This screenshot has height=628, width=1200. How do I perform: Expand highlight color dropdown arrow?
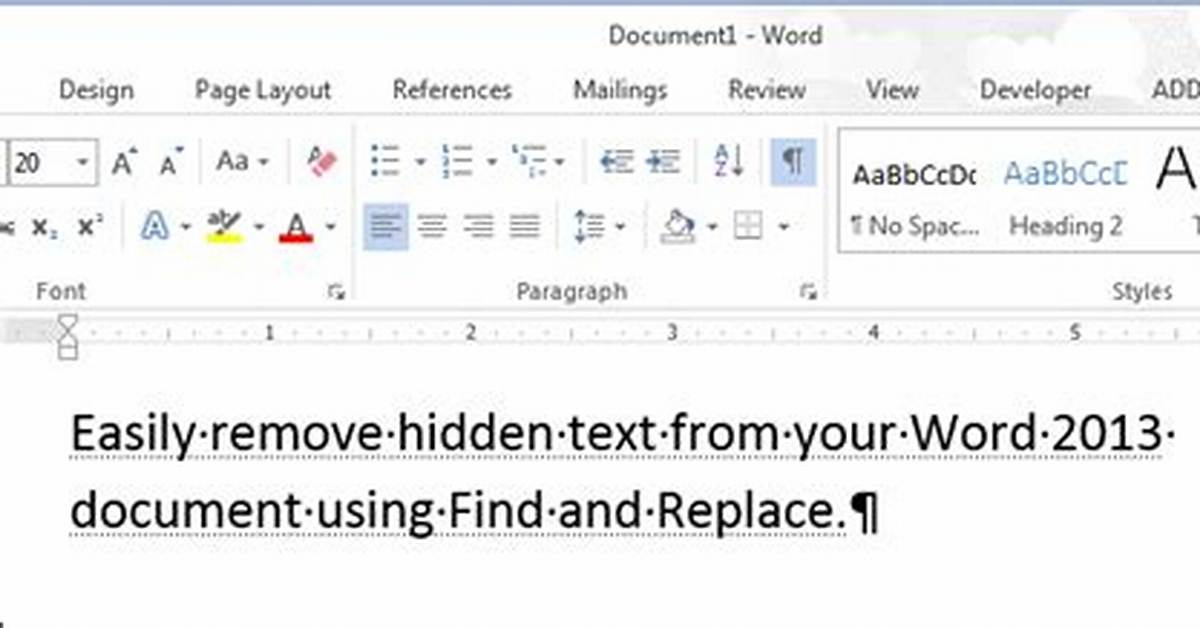(258, 228)
